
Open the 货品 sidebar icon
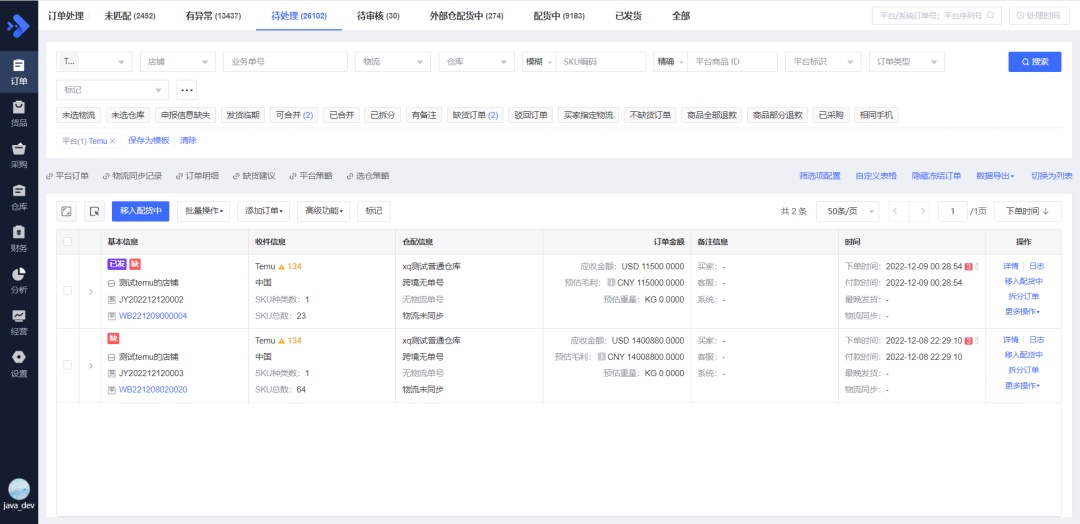point(19,113)
